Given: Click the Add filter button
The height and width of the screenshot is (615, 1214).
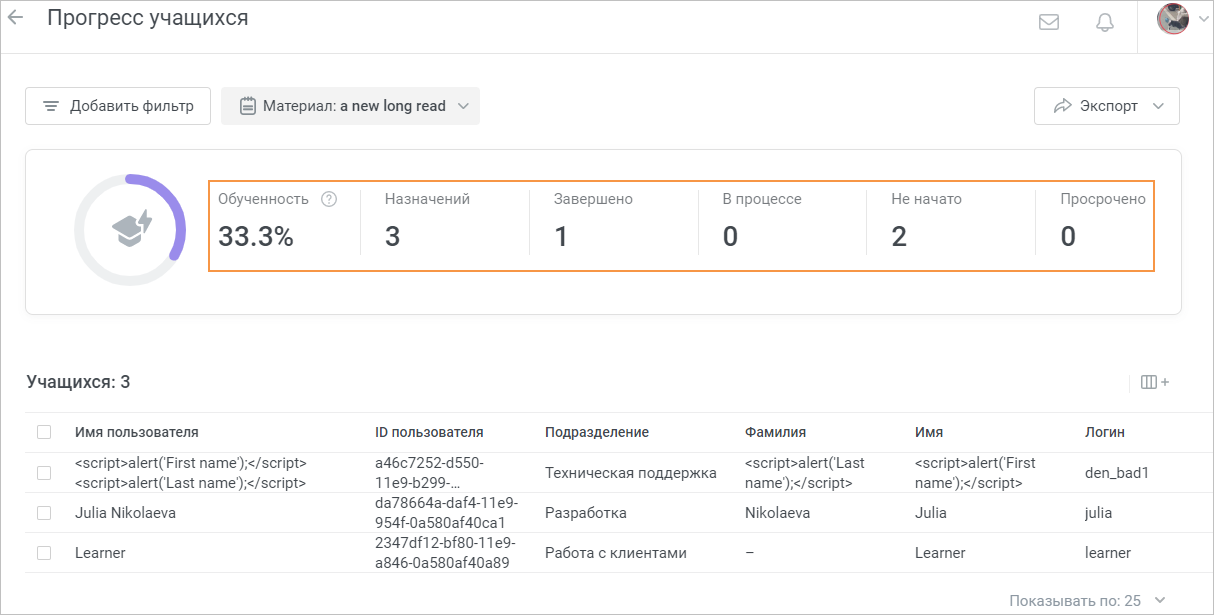Looking at the screenshot, I should 118,106.
